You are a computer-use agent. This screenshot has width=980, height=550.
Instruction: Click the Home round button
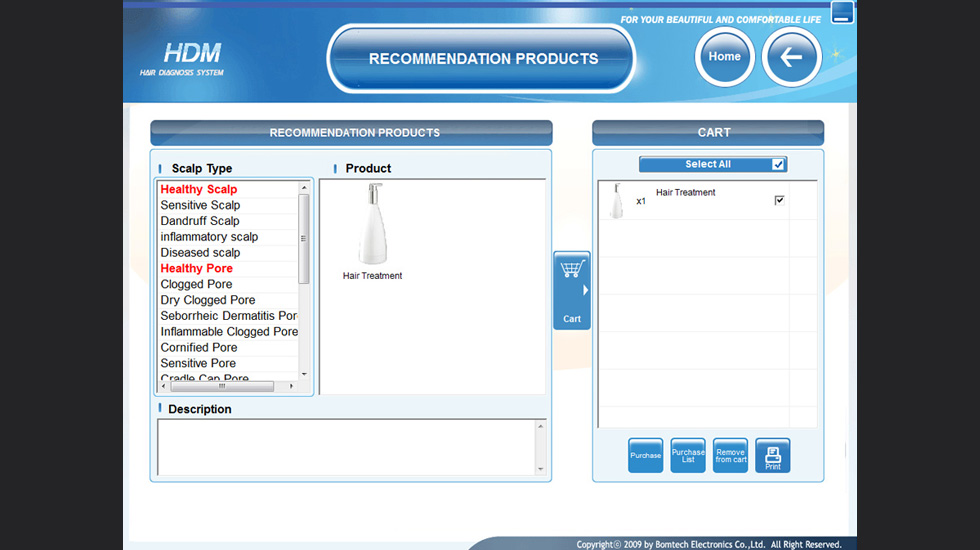tap(724, 57)
